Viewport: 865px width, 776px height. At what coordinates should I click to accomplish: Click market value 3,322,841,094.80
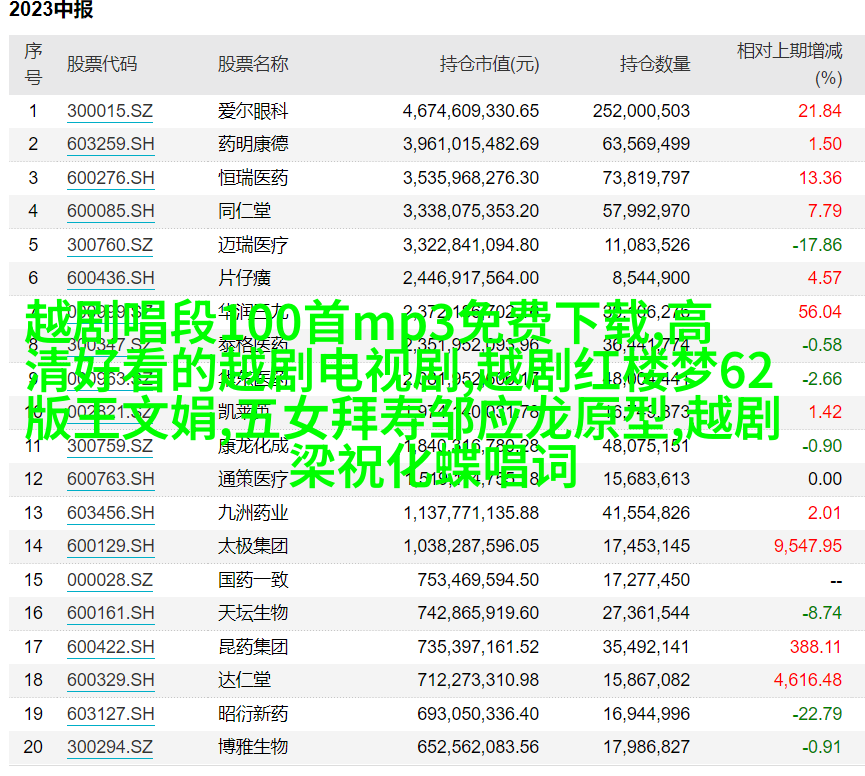[471, 245]
